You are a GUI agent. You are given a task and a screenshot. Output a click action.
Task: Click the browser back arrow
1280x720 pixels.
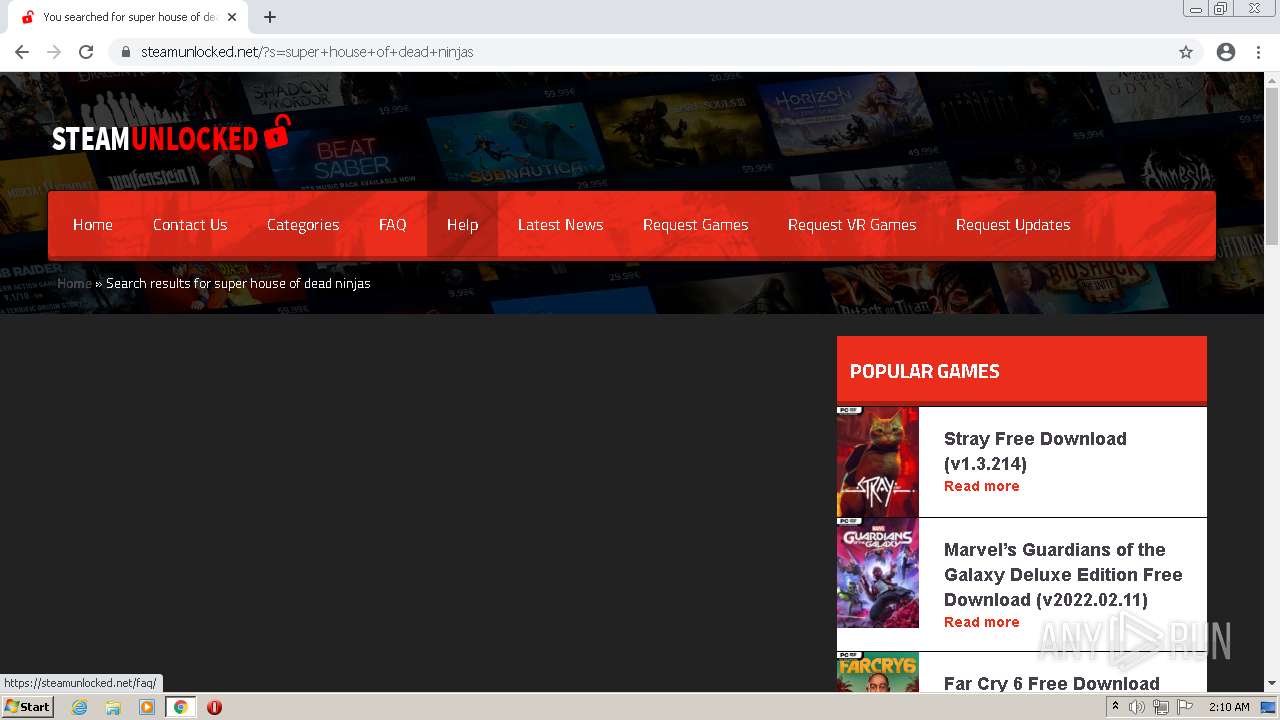(22, 52)
